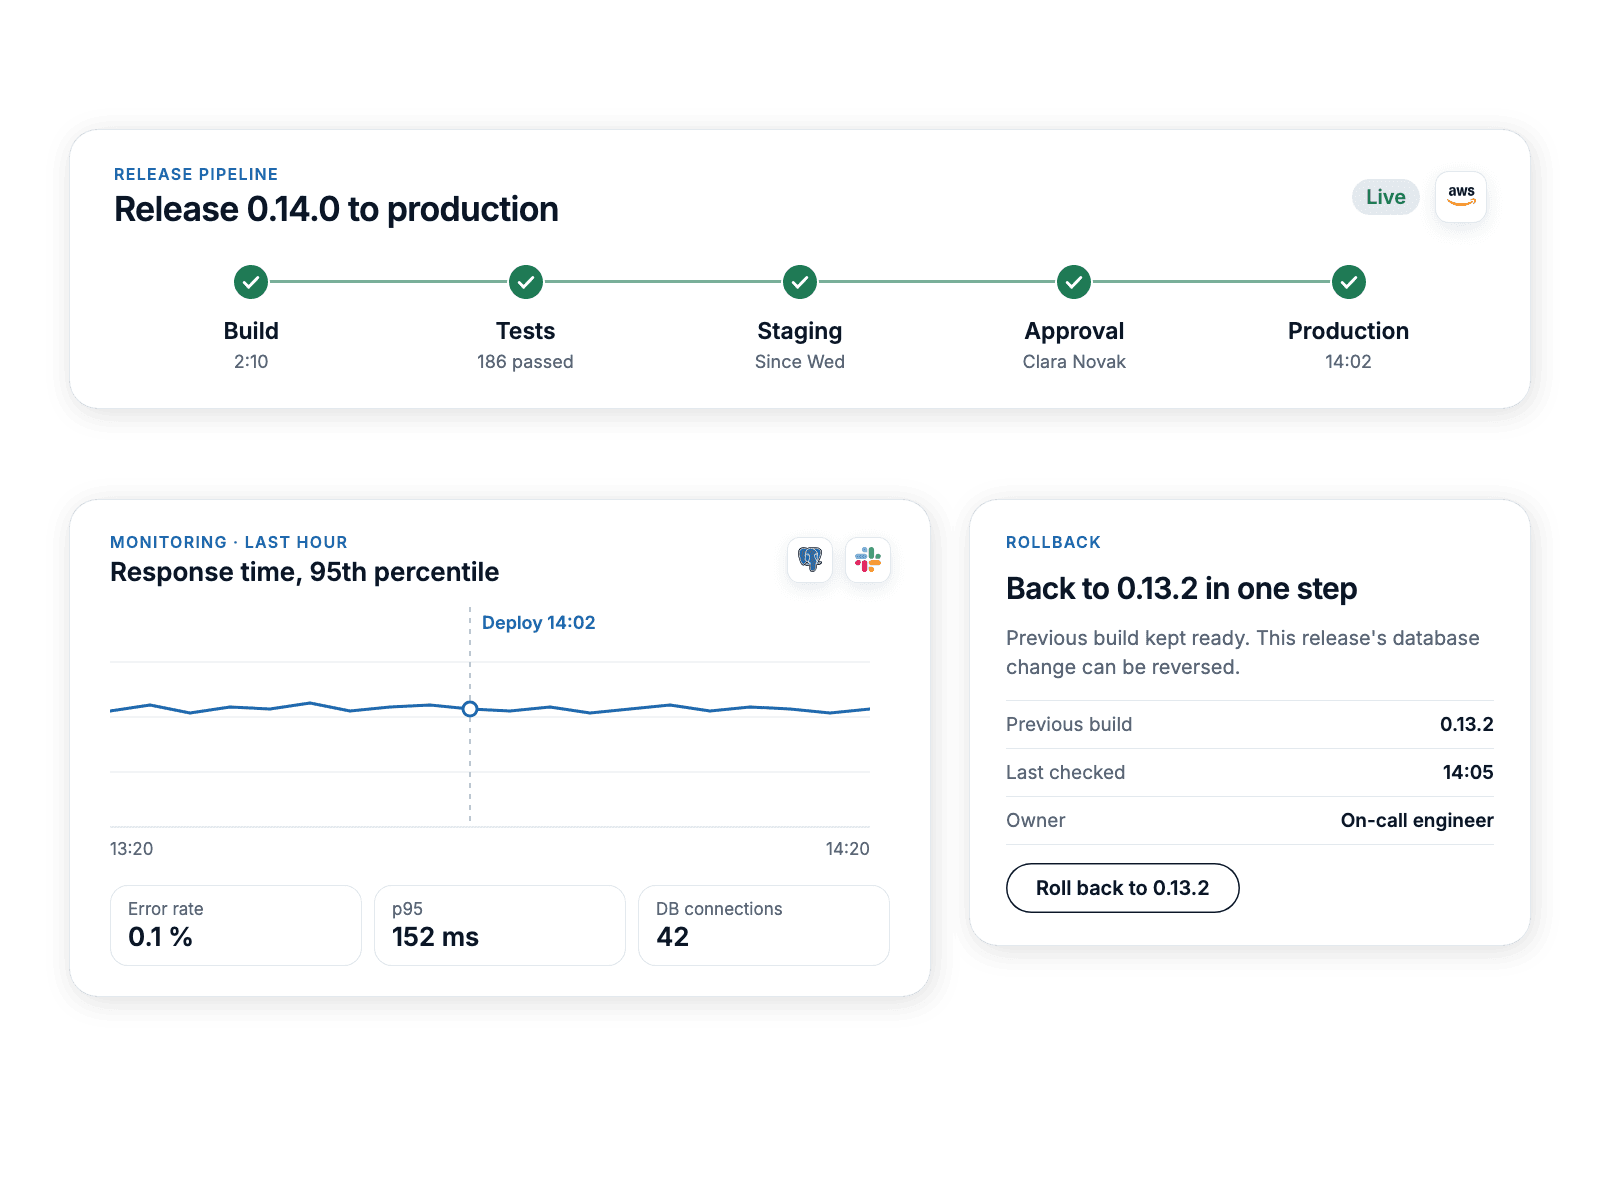
Task: Open the DB connections metric card
Action: pos(764,925)
